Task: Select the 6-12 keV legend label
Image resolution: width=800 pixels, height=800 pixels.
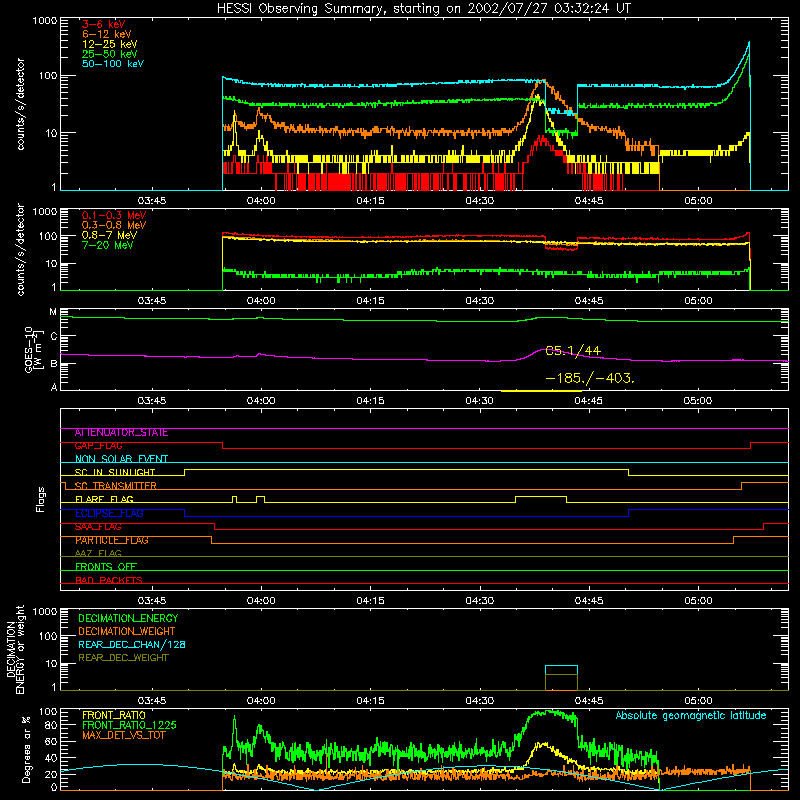Action: coord(107,34)
